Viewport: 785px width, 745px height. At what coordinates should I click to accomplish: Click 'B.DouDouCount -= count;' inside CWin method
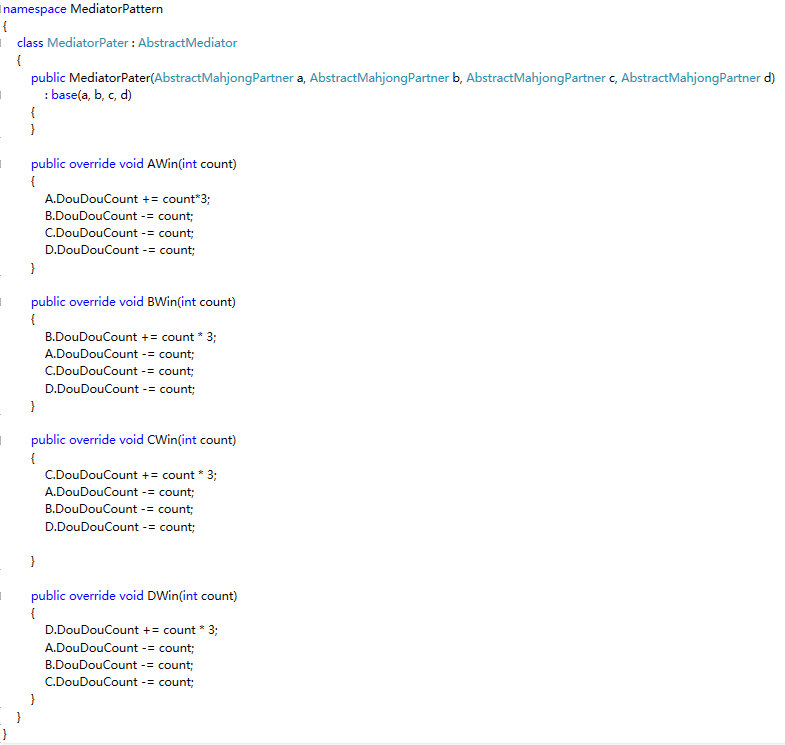(119, 510)
